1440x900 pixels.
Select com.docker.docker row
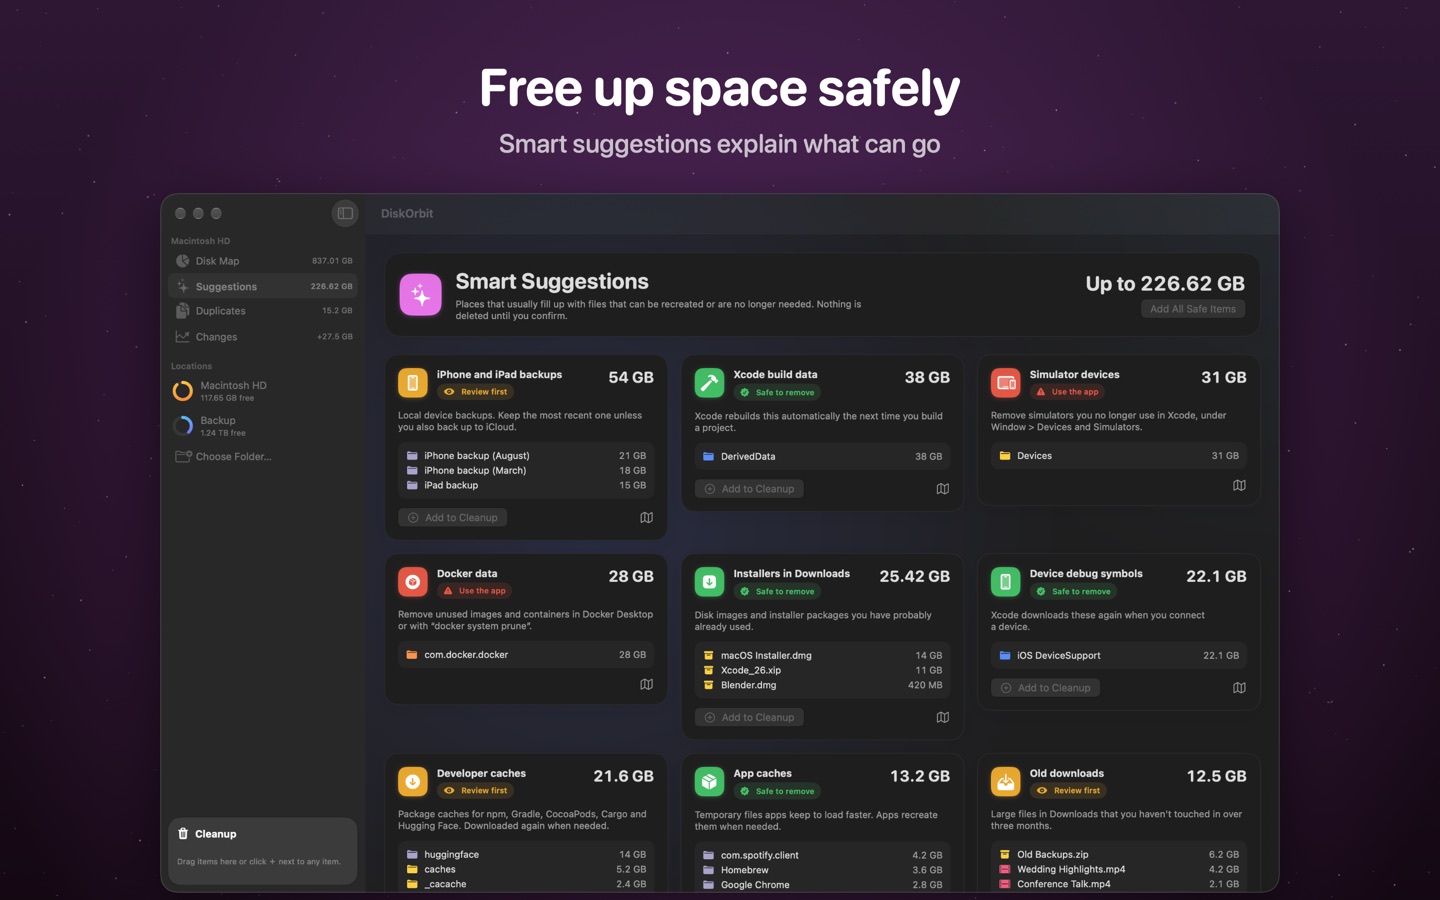526,655
